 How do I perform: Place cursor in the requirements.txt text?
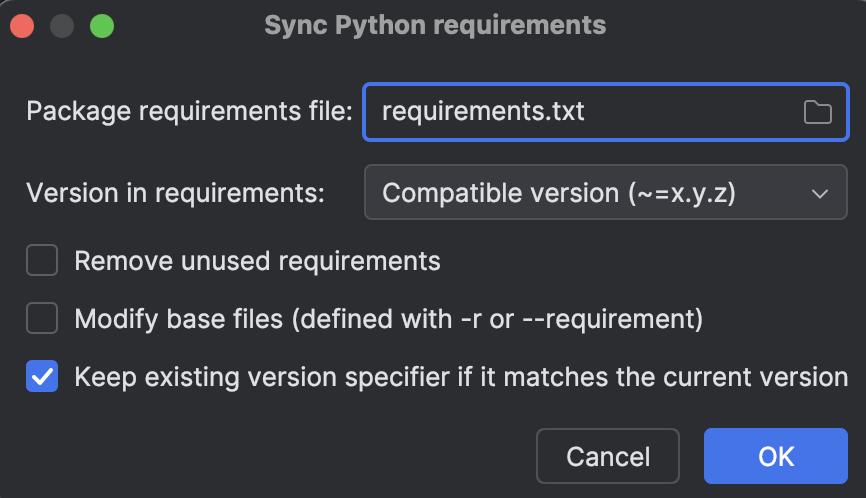(483, 112)
